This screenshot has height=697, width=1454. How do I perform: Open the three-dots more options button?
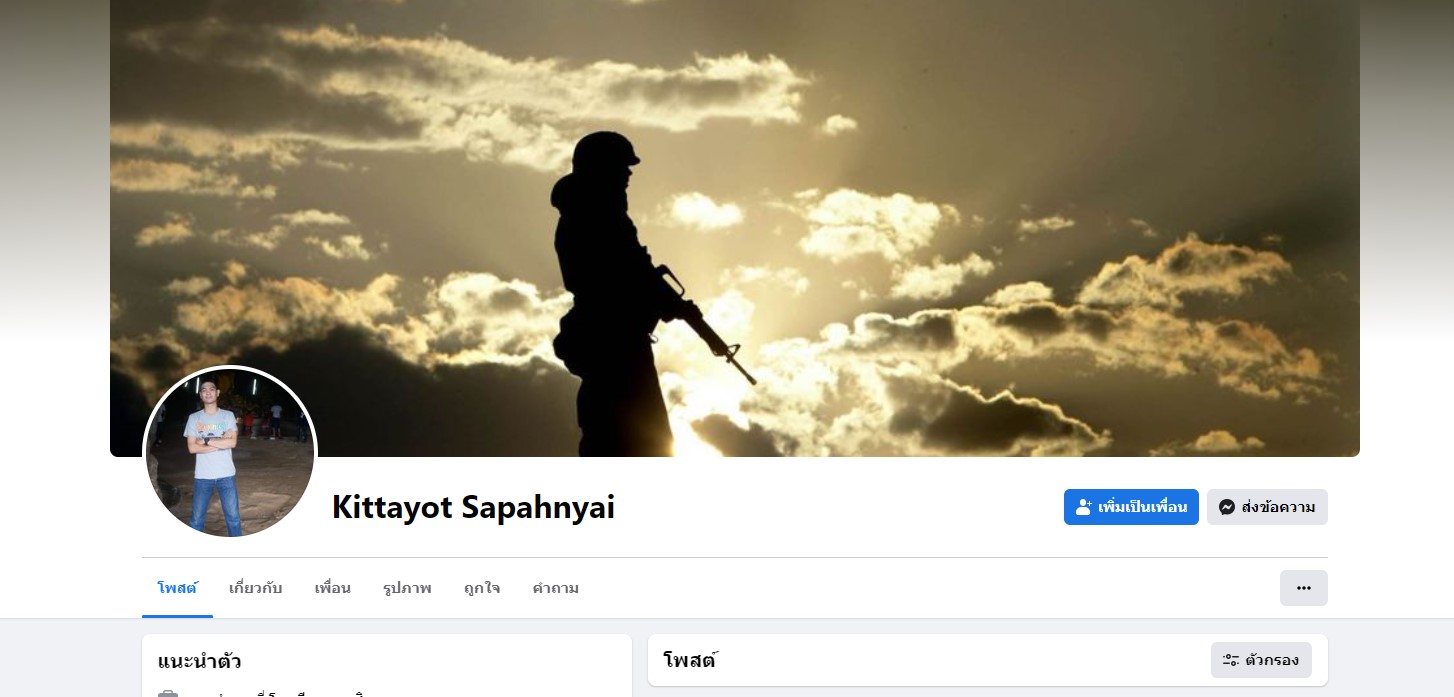(1303, 588)
